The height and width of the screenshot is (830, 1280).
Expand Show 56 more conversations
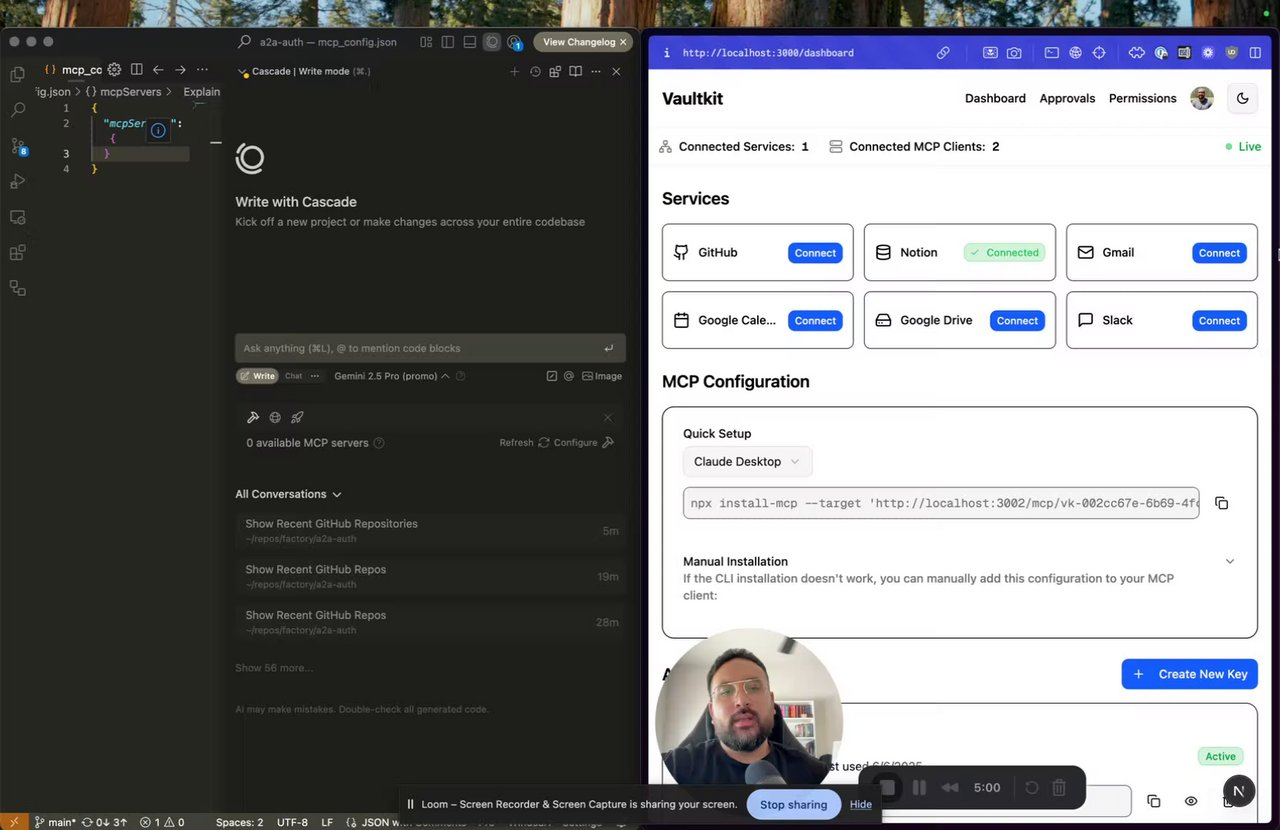point(274,667)
